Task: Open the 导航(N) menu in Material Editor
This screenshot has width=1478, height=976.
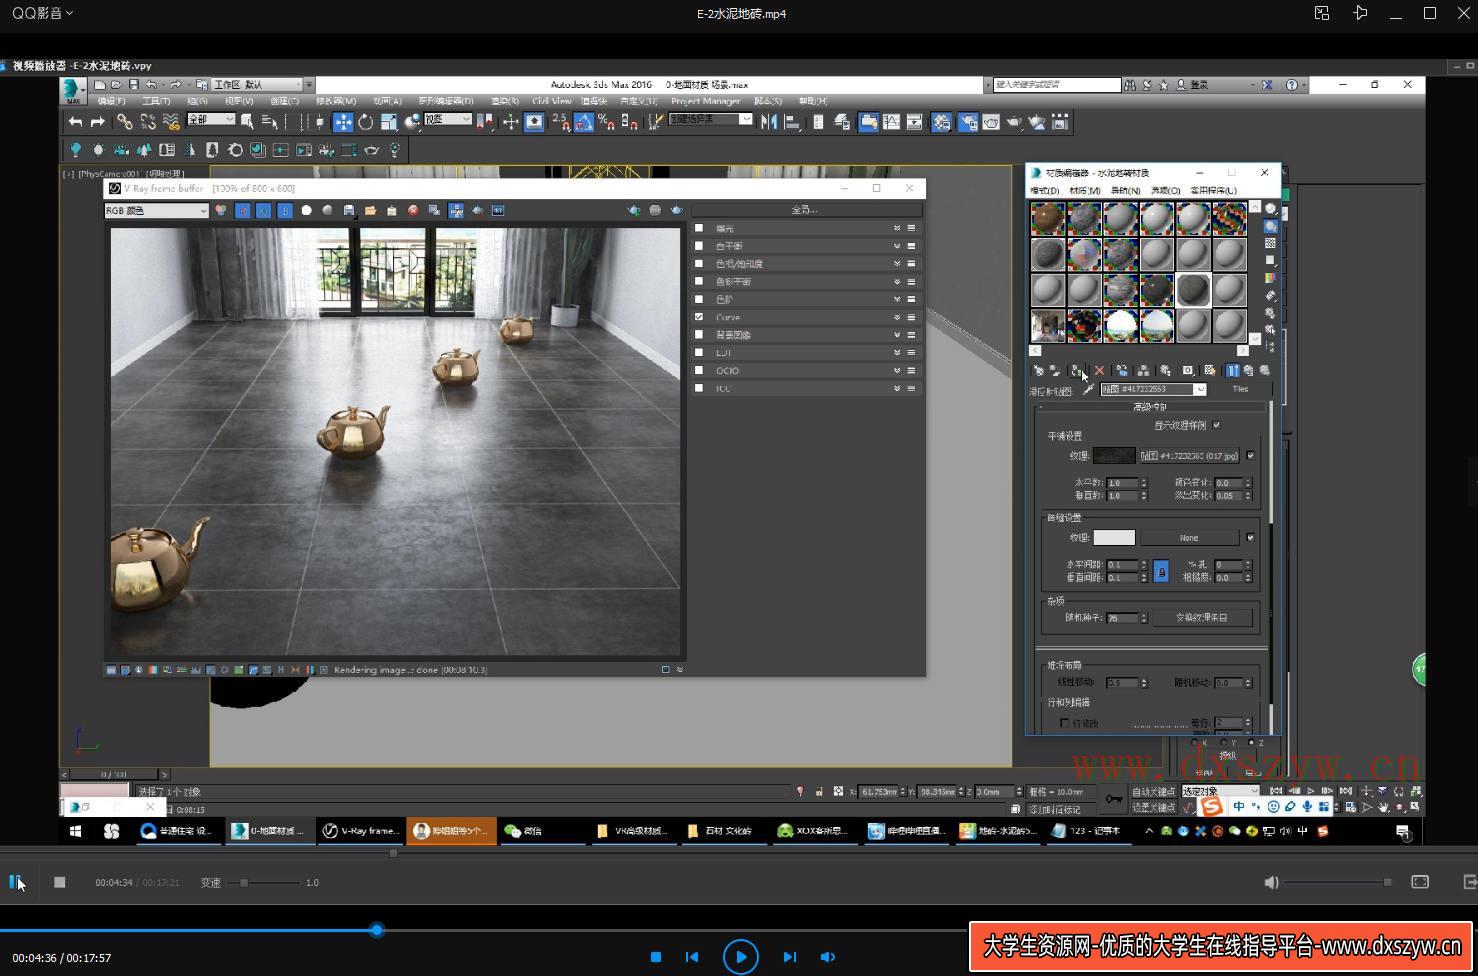Action: [1125, 190]
